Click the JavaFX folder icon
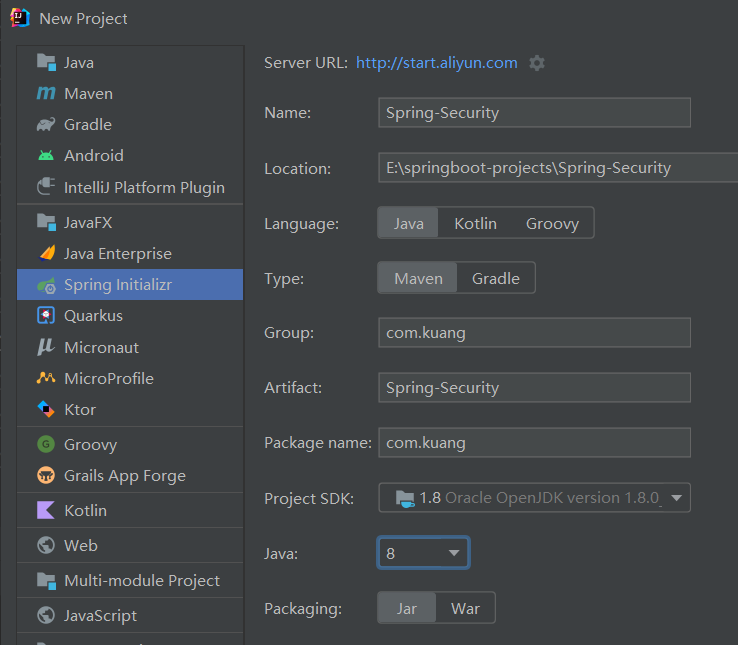Viewport: 738px width, 645px height. (x=46, y=222)
